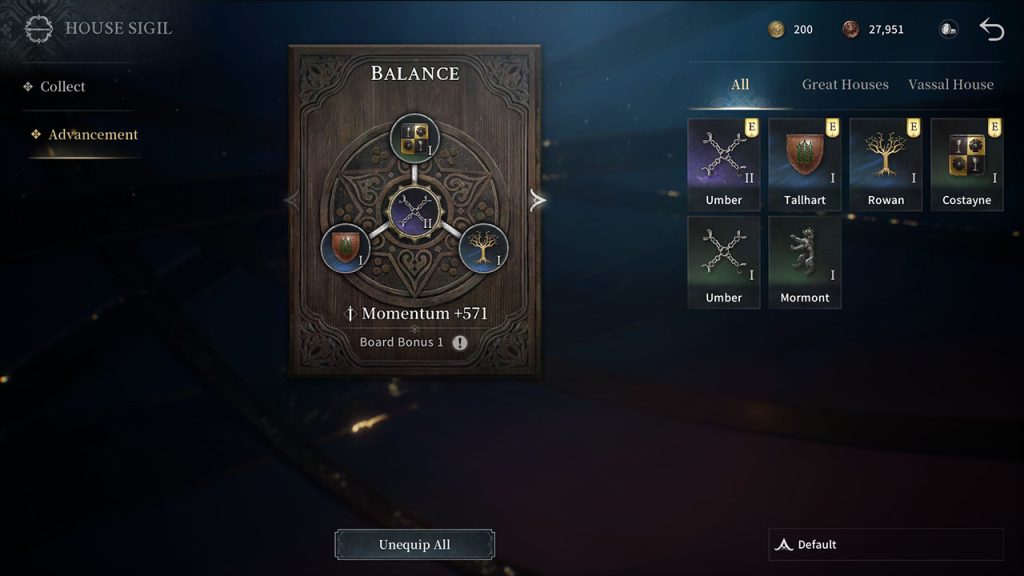This screenshot has width=1024, height=576.
Task: Go to previous board with left arrow
Action: point(291,200)
